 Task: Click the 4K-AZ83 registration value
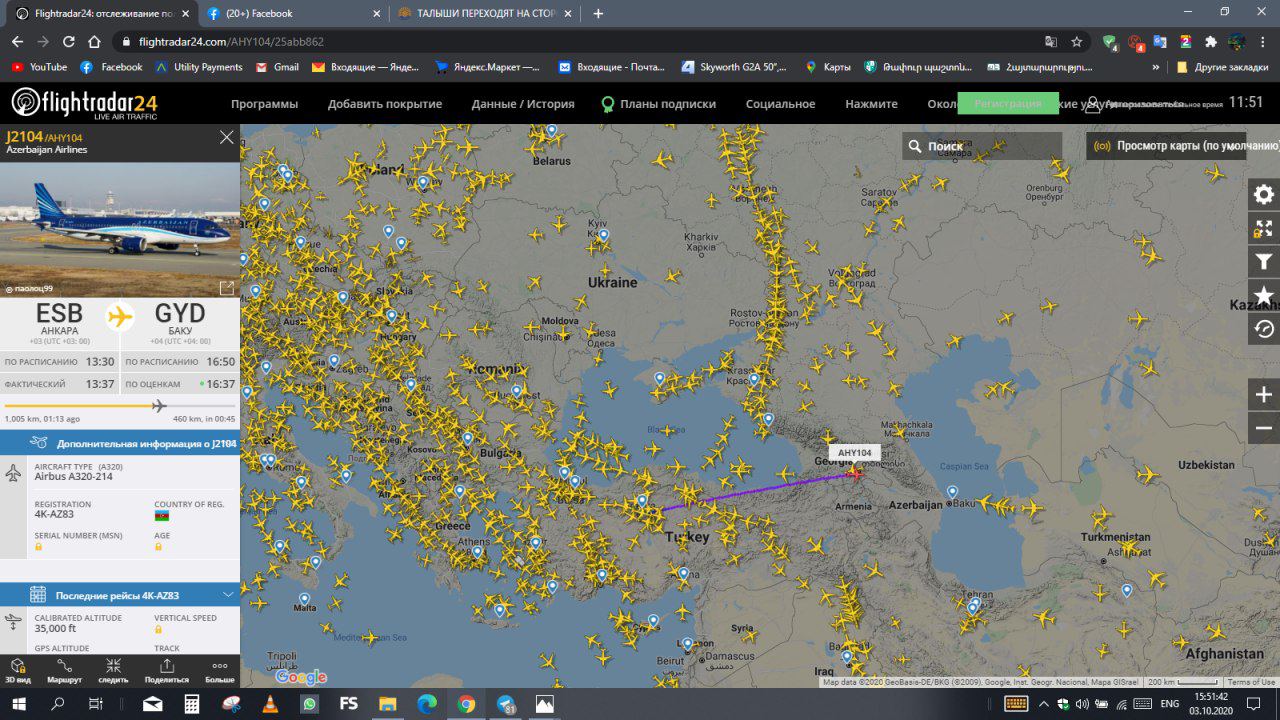[54, 514]
